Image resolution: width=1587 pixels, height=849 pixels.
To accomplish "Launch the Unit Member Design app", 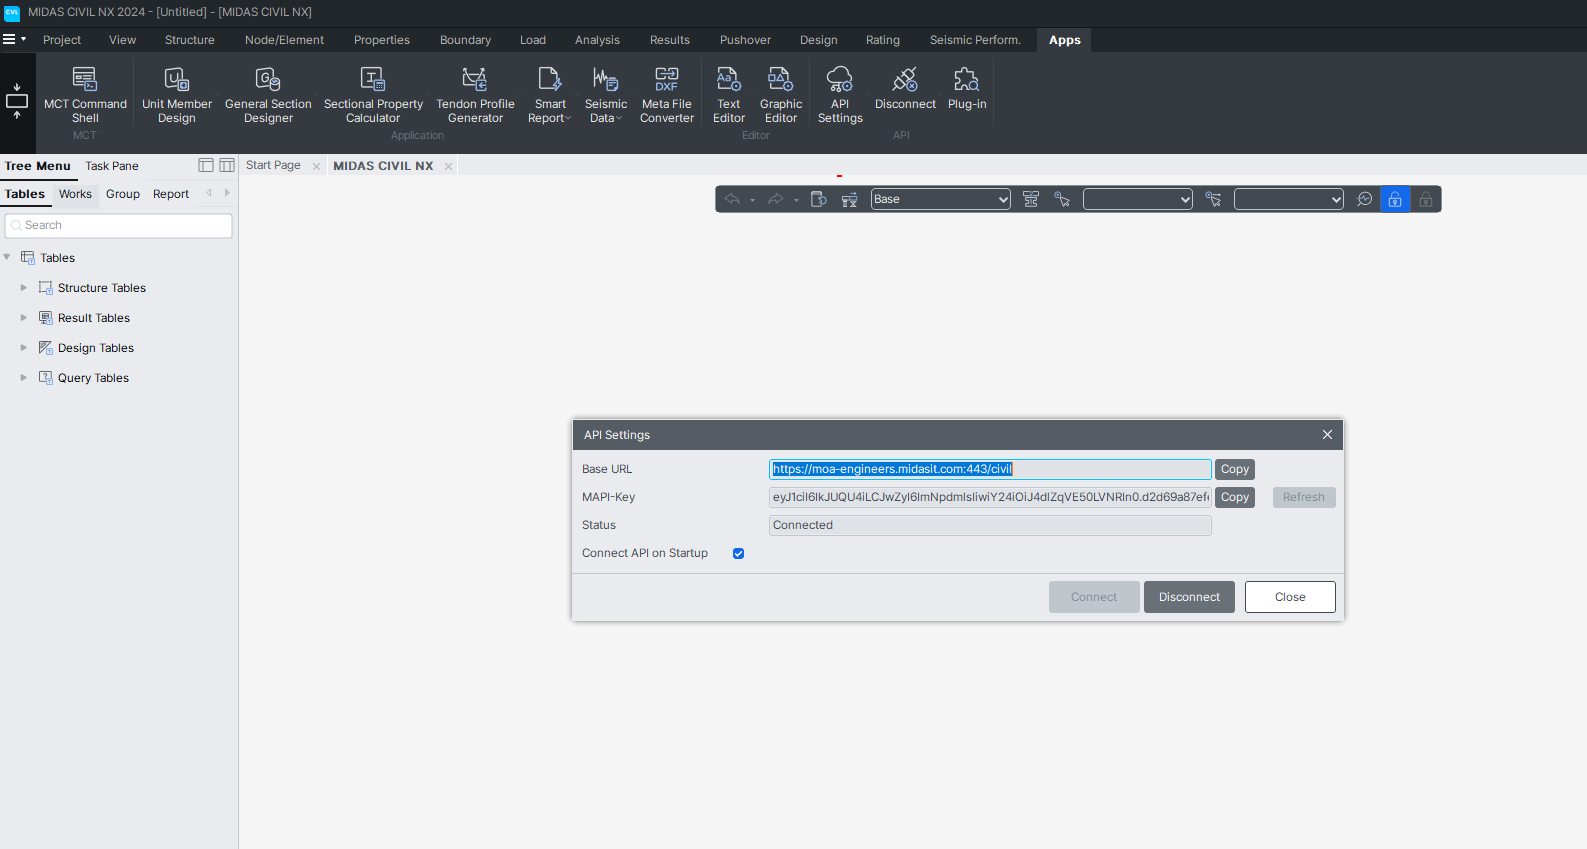I will point(177,95).
